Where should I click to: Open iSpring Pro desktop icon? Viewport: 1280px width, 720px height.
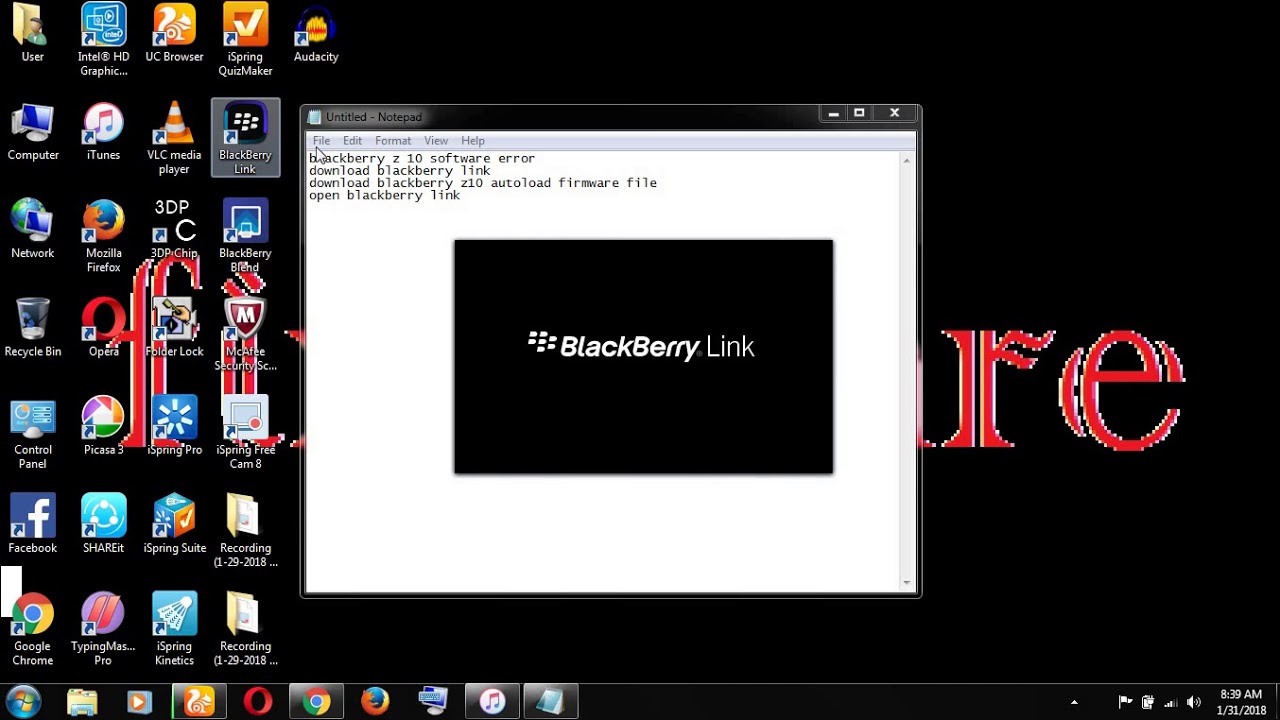pyautogui.click(x=174, y=426)
